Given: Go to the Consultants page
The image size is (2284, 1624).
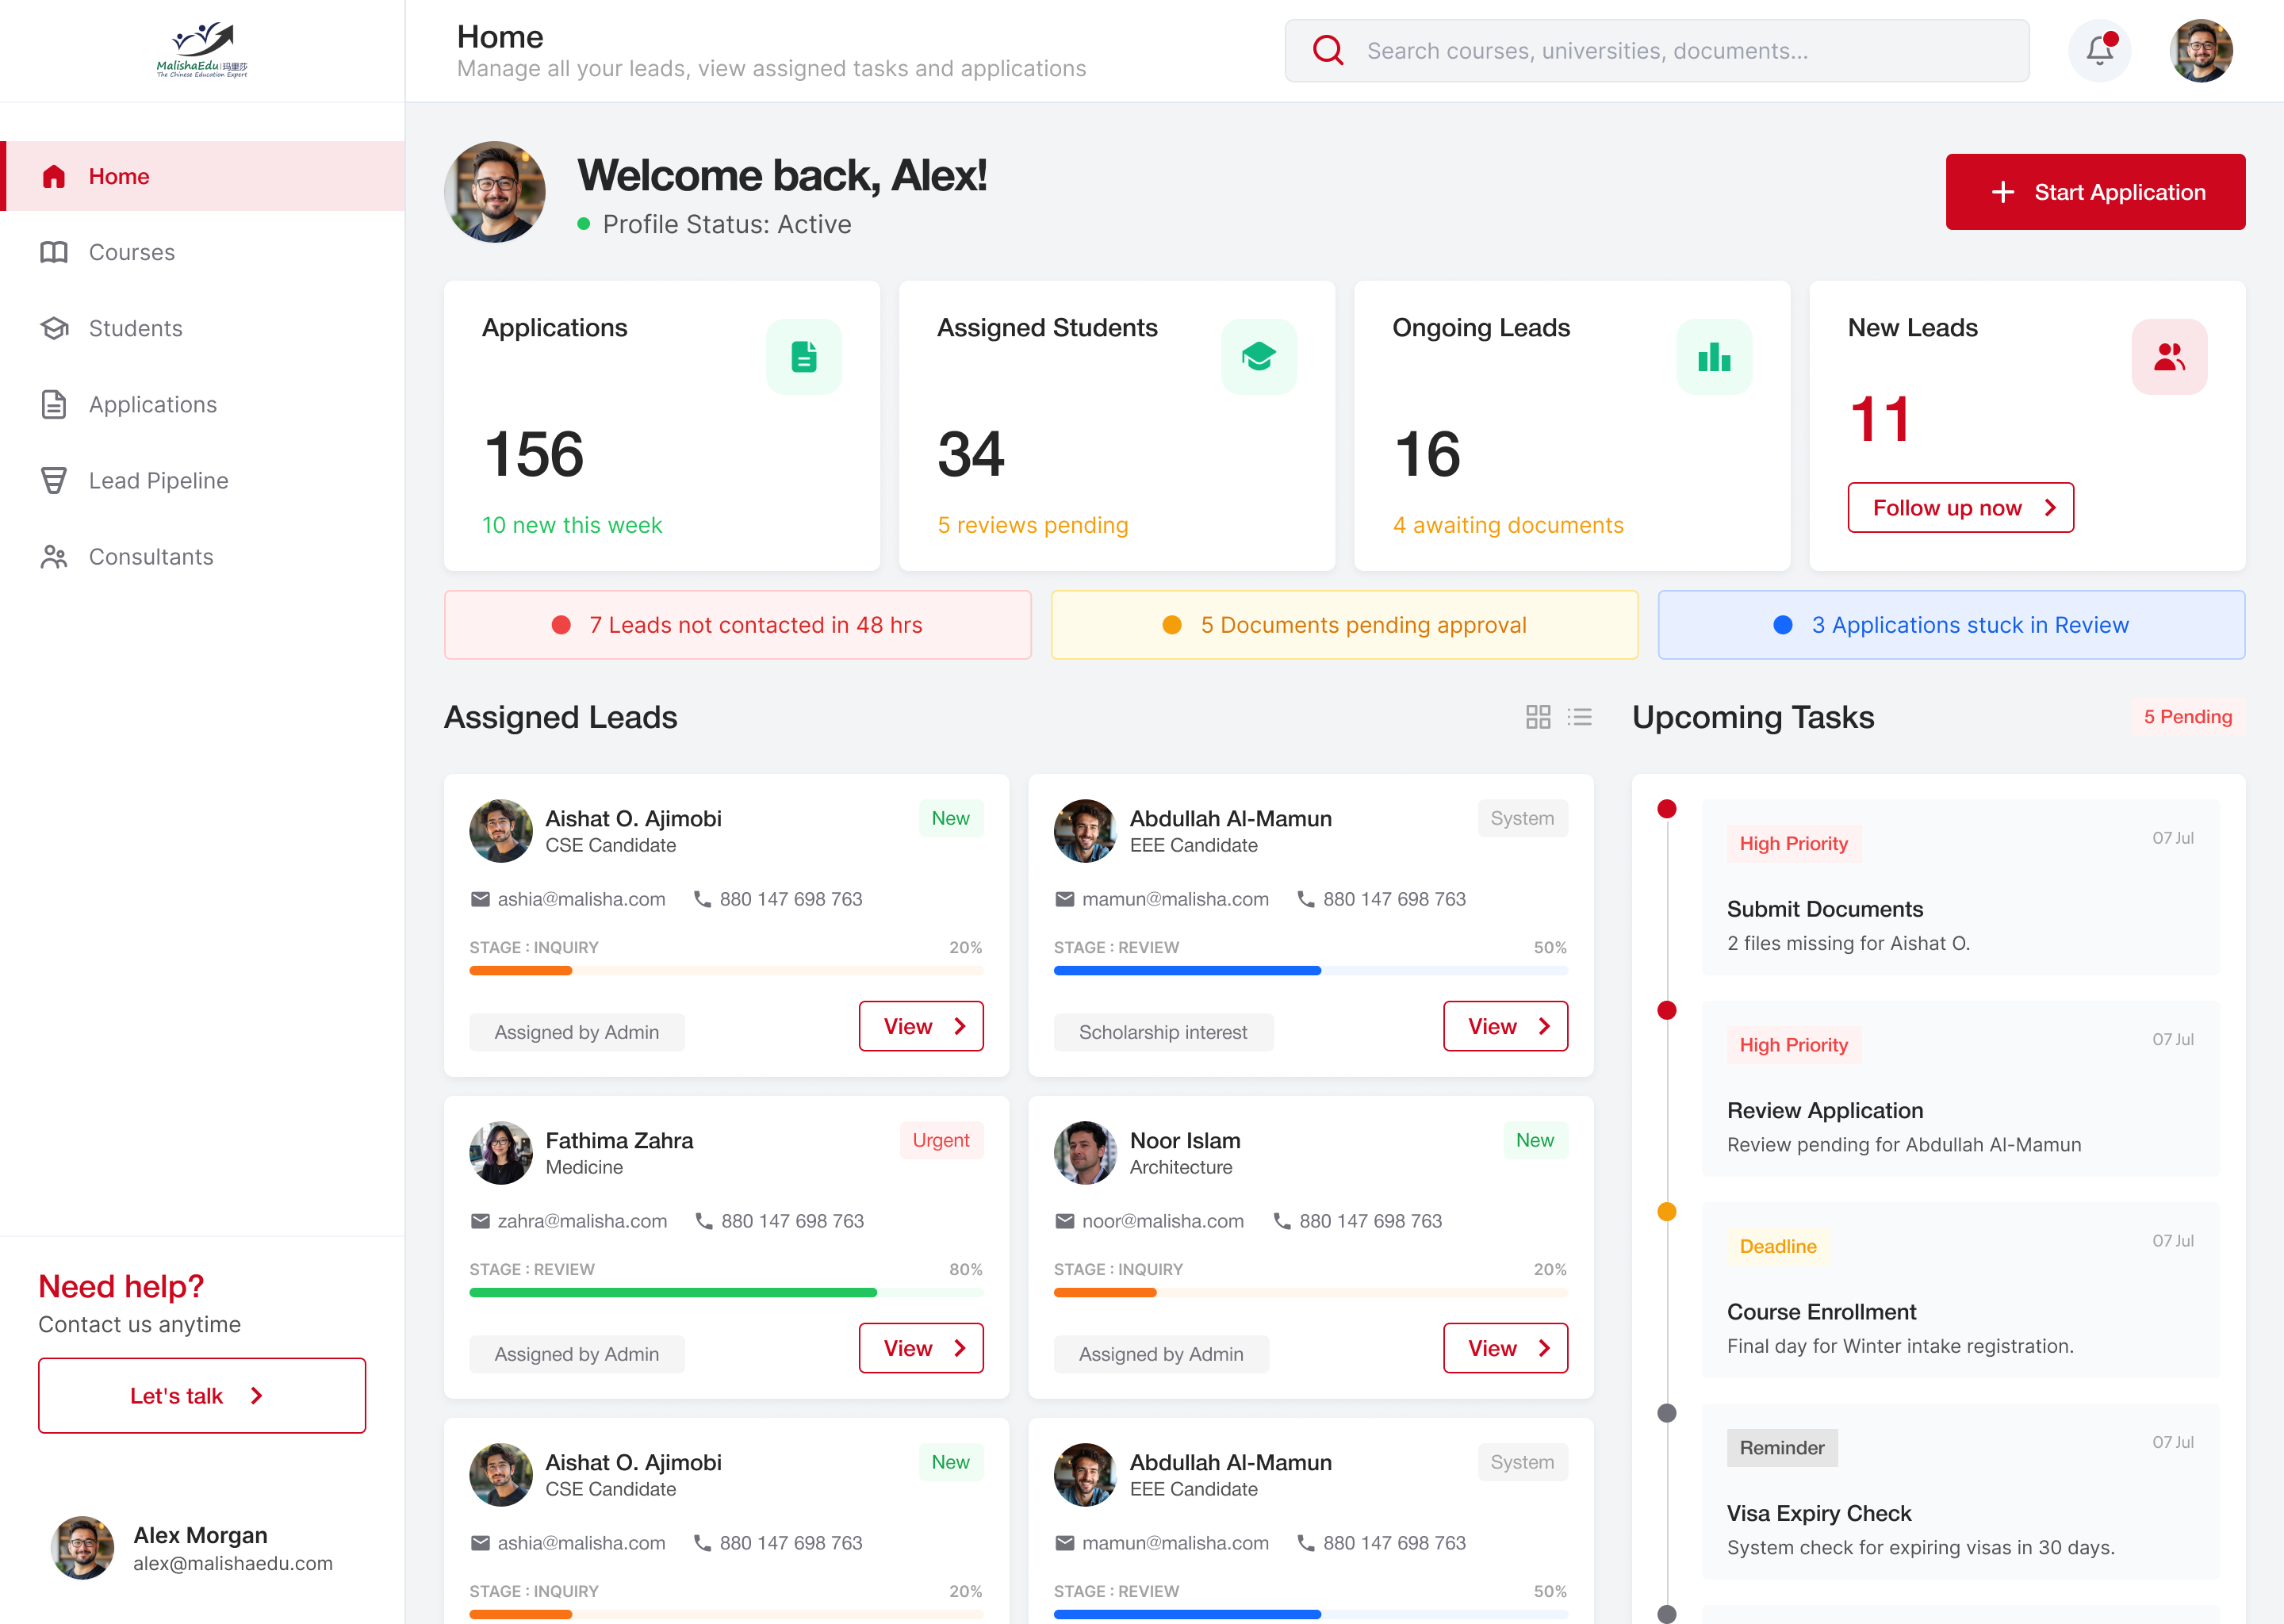Looking at the screenshot, I should tap(150, 557).
